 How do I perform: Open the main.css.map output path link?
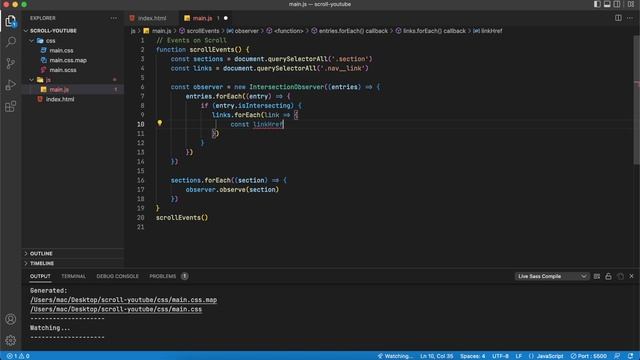(123, 300)
